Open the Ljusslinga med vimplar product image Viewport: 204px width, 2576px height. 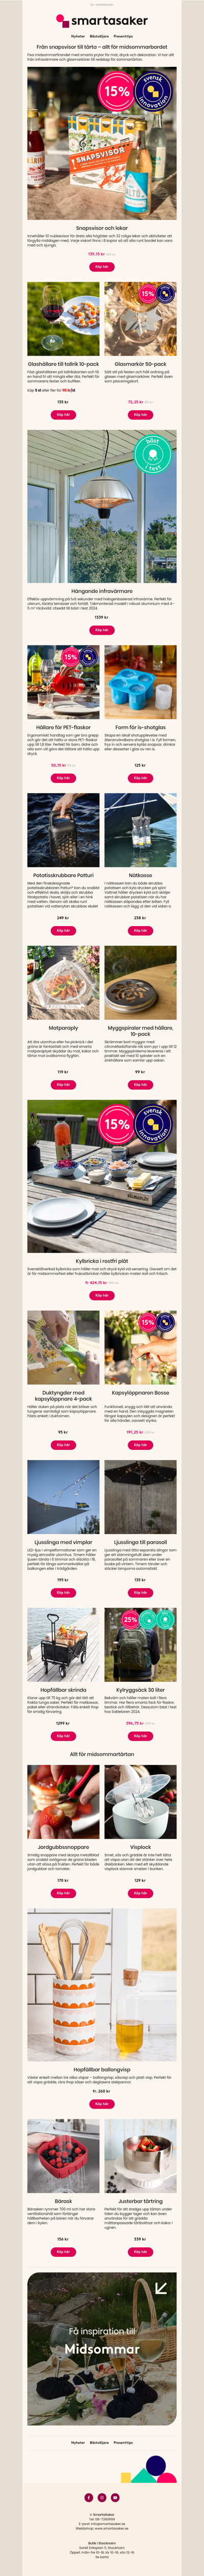[x=63, y=1497]
